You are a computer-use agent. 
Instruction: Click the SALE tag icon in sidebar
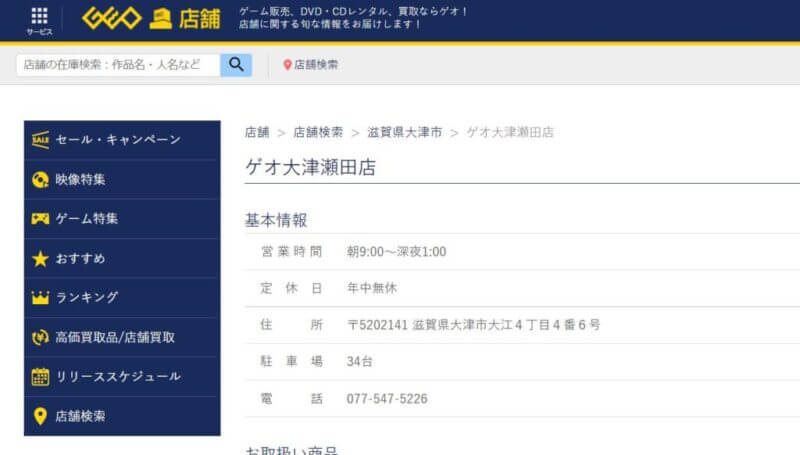[x=40, y=140]
